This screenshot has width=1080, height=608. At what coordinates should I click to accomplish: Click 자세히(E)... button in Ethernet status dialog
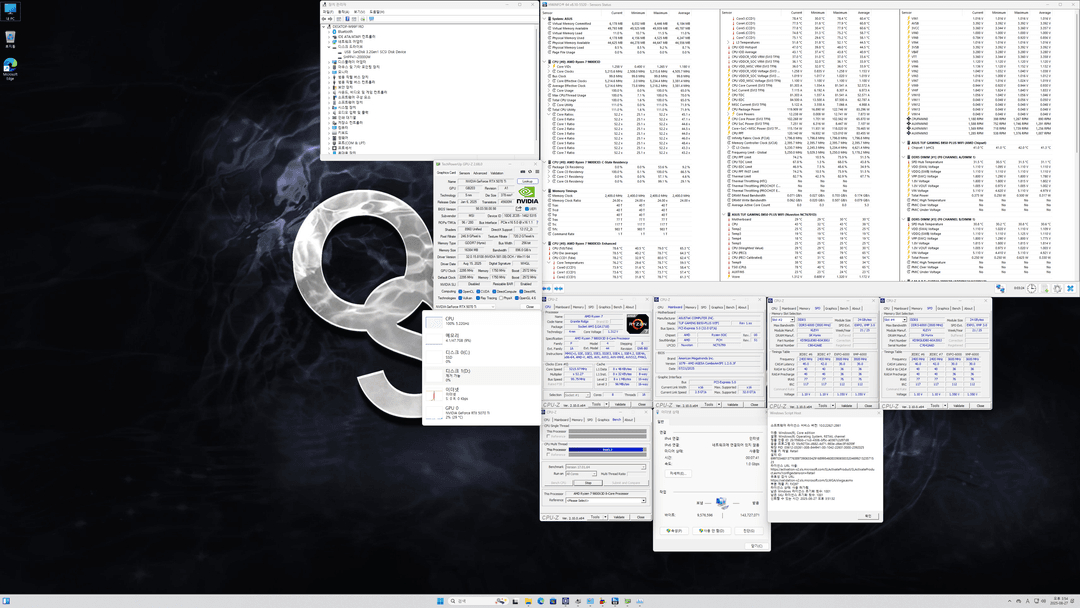tap(678, 474)
